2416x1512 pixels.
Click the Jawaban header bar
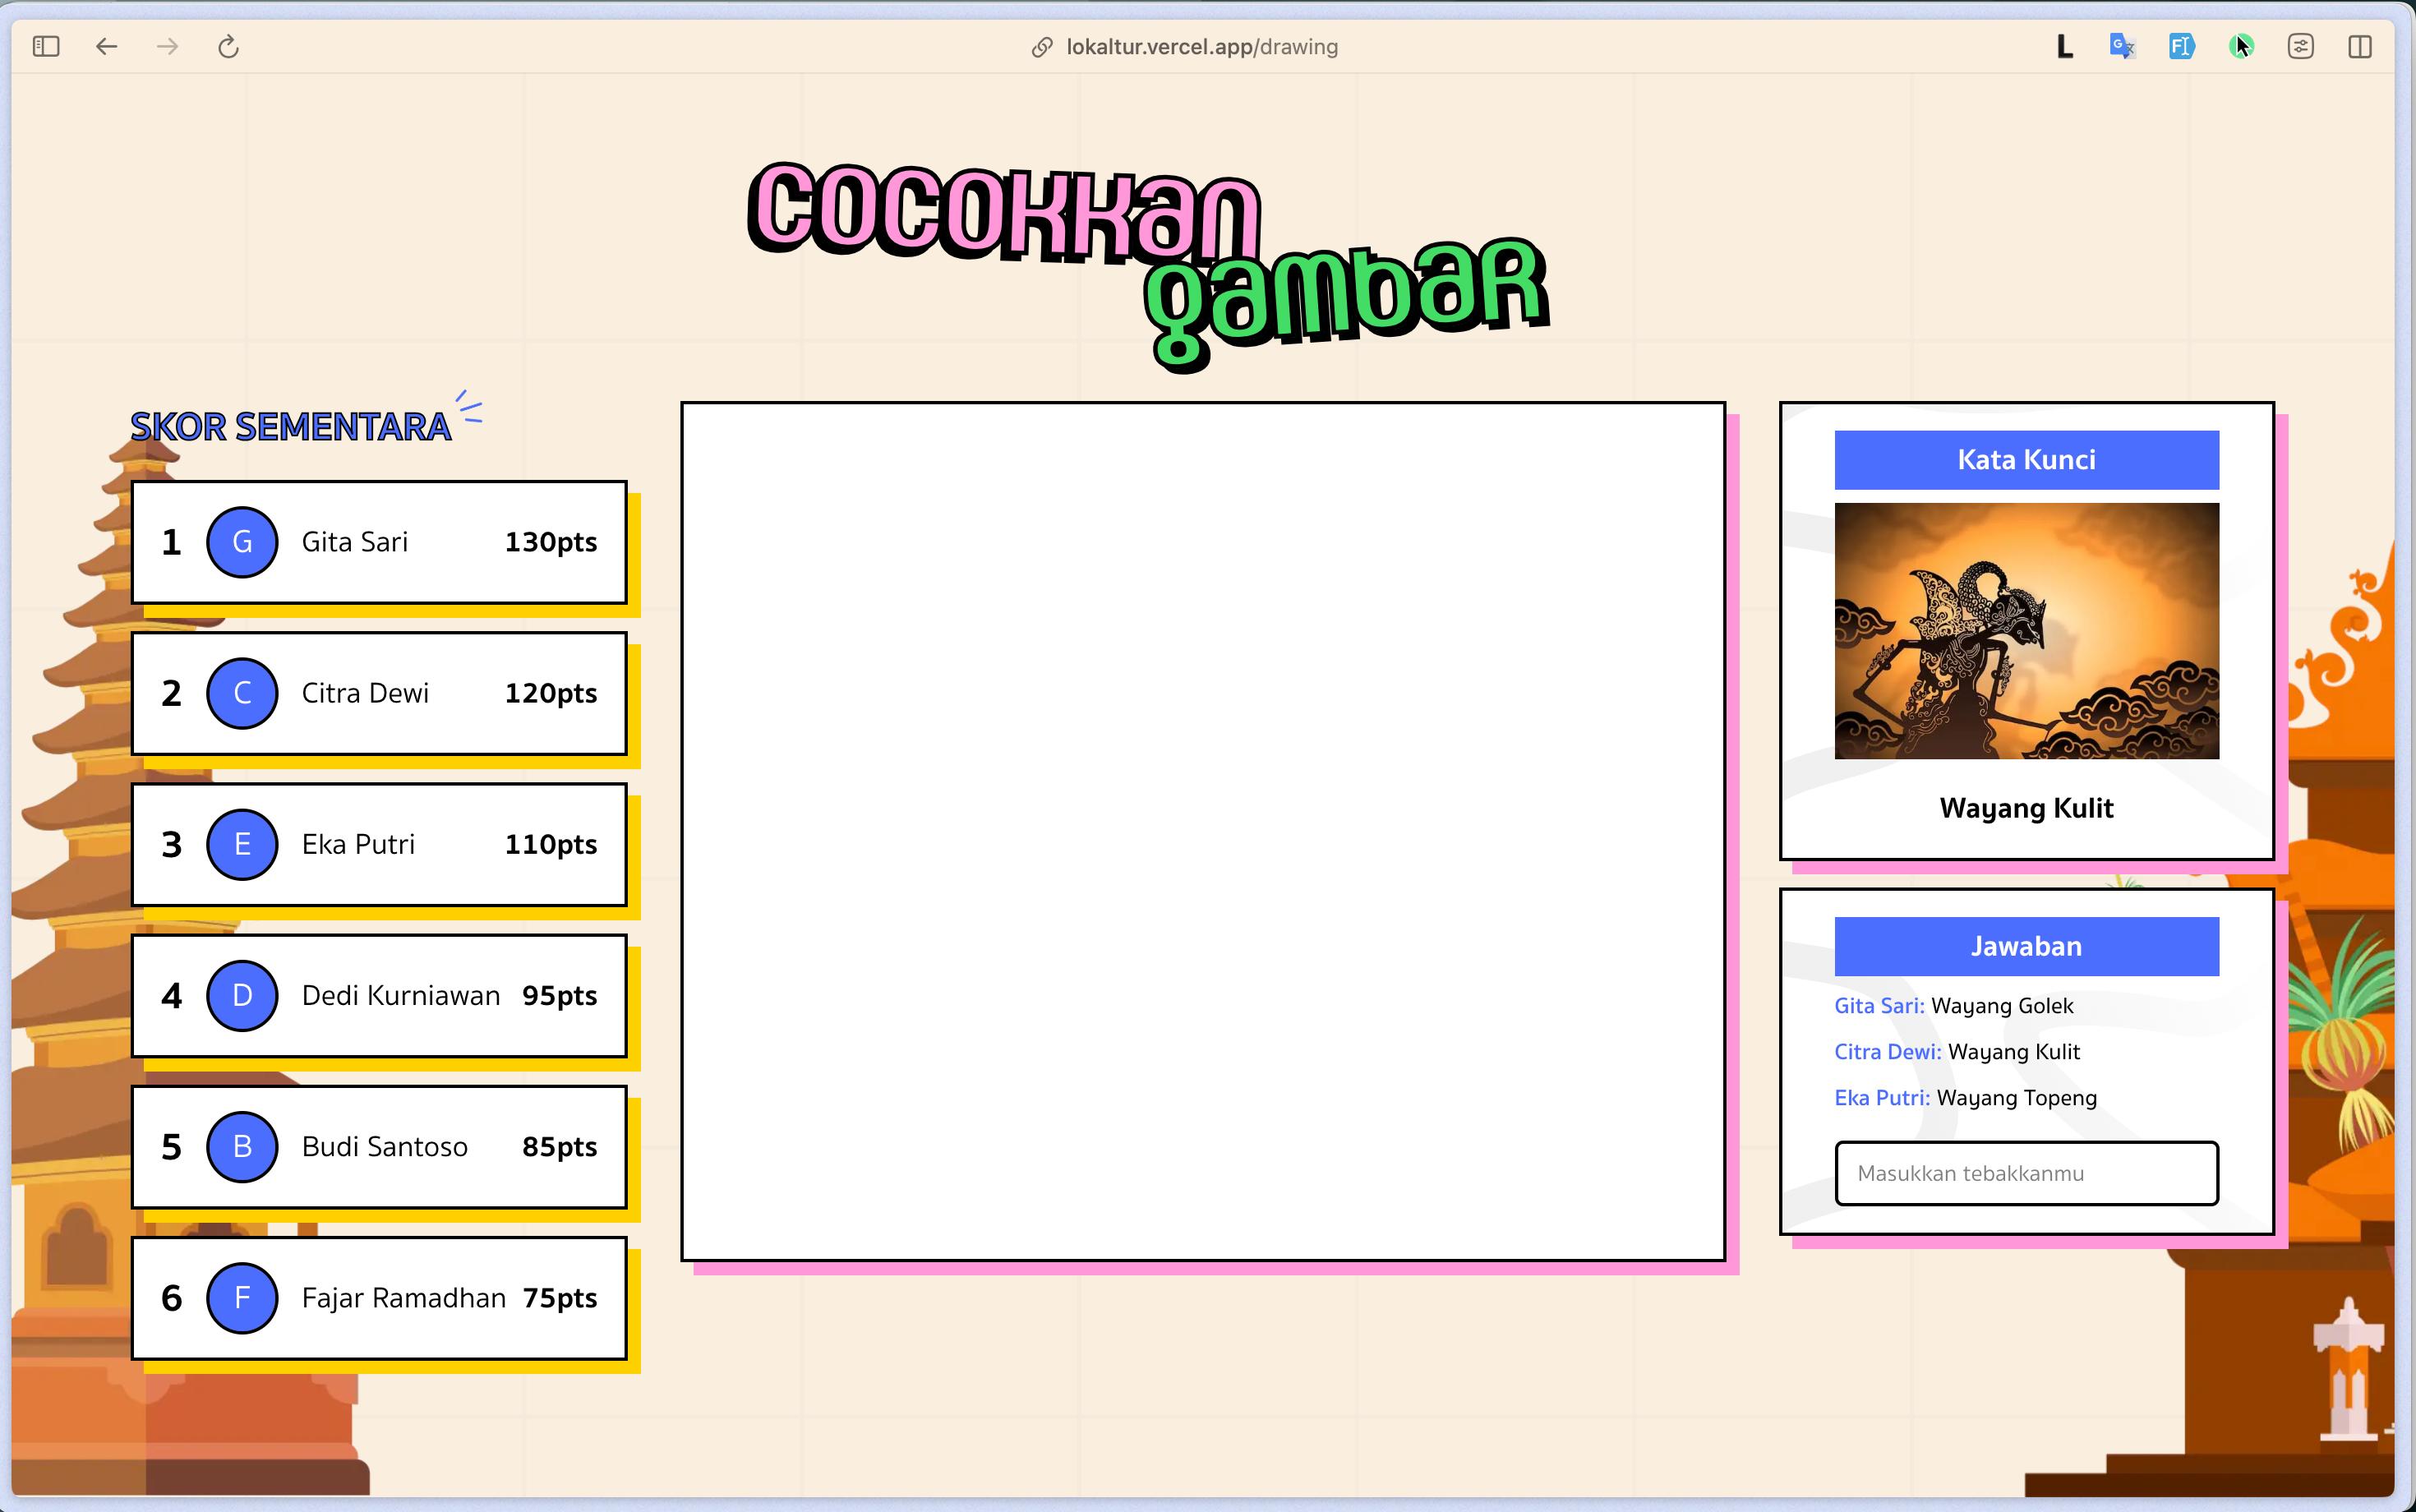point(2026,946)
